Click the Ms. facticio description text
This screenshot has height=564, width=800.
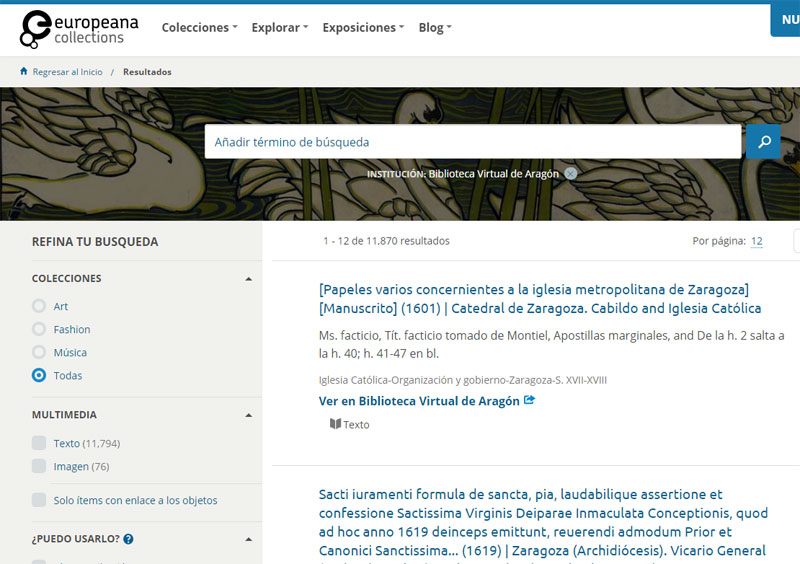click(552, 345)
